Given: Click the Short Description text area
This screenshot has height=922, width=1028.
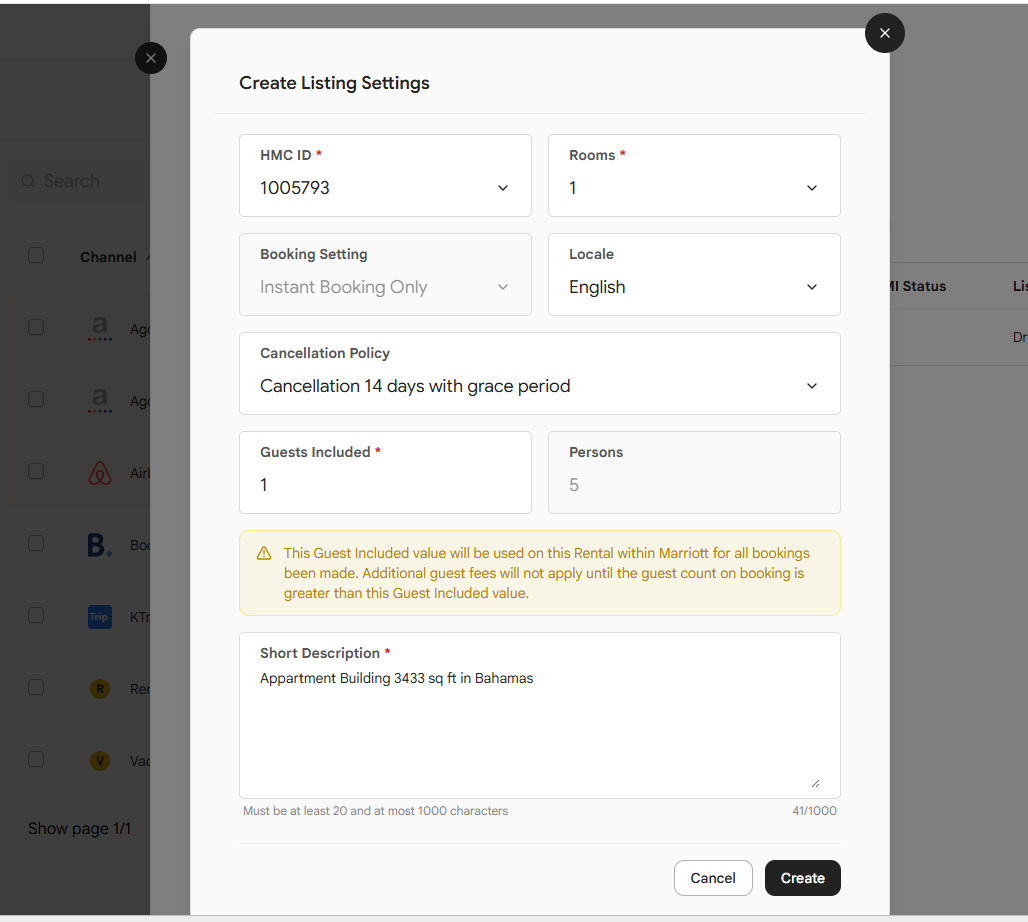Looking at the screenshot, I should click(x=540, y=715).
